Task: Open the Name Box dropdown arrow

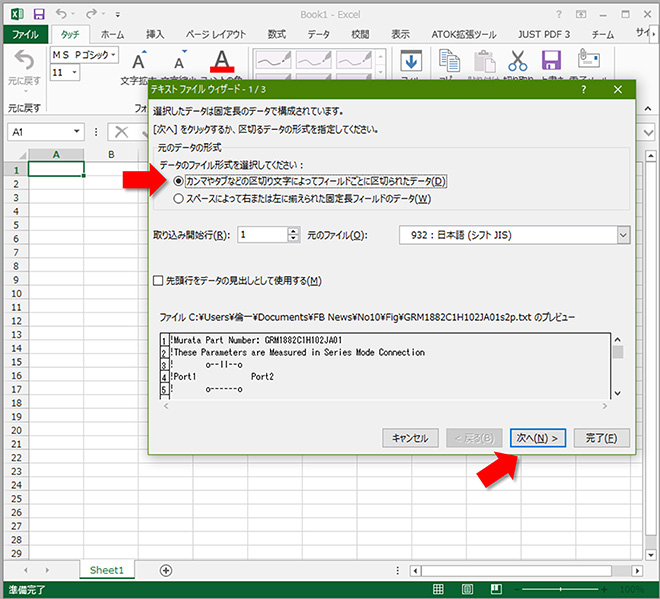Action: 77,132
